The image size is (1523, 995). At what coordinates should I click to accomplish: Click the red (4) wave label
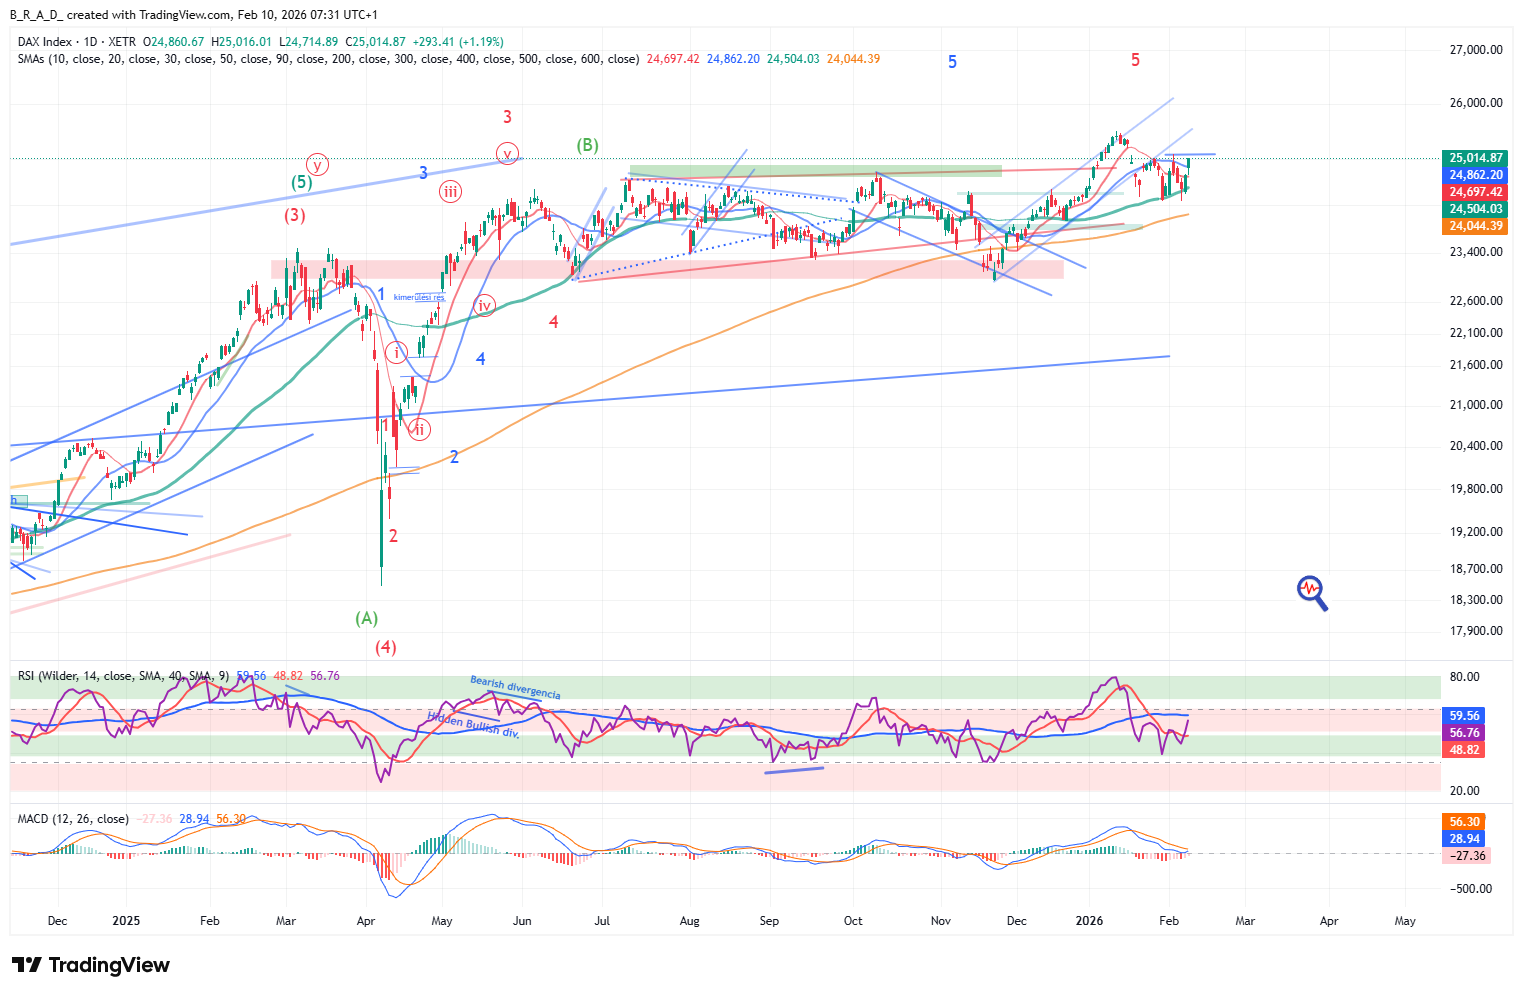tap(386, 647)
